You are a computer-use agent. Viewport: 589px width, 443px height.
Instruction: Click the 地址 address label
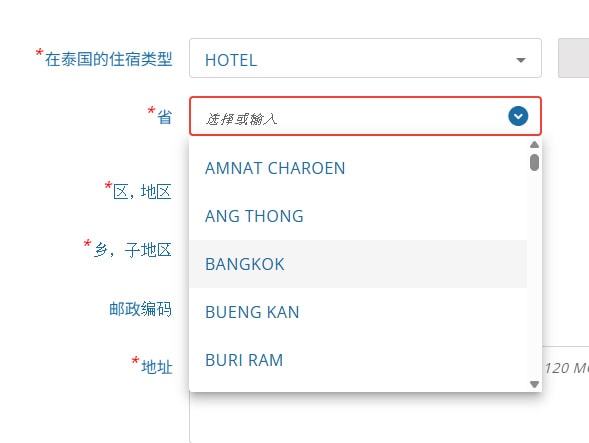pos(157,367)
